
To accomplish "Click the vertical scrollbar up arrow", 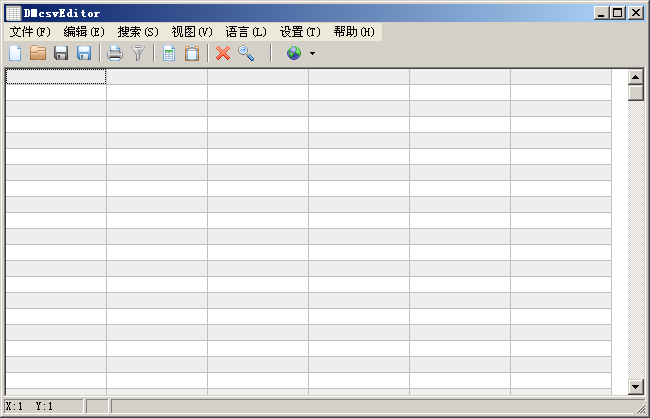I will [x=635, y=77].
